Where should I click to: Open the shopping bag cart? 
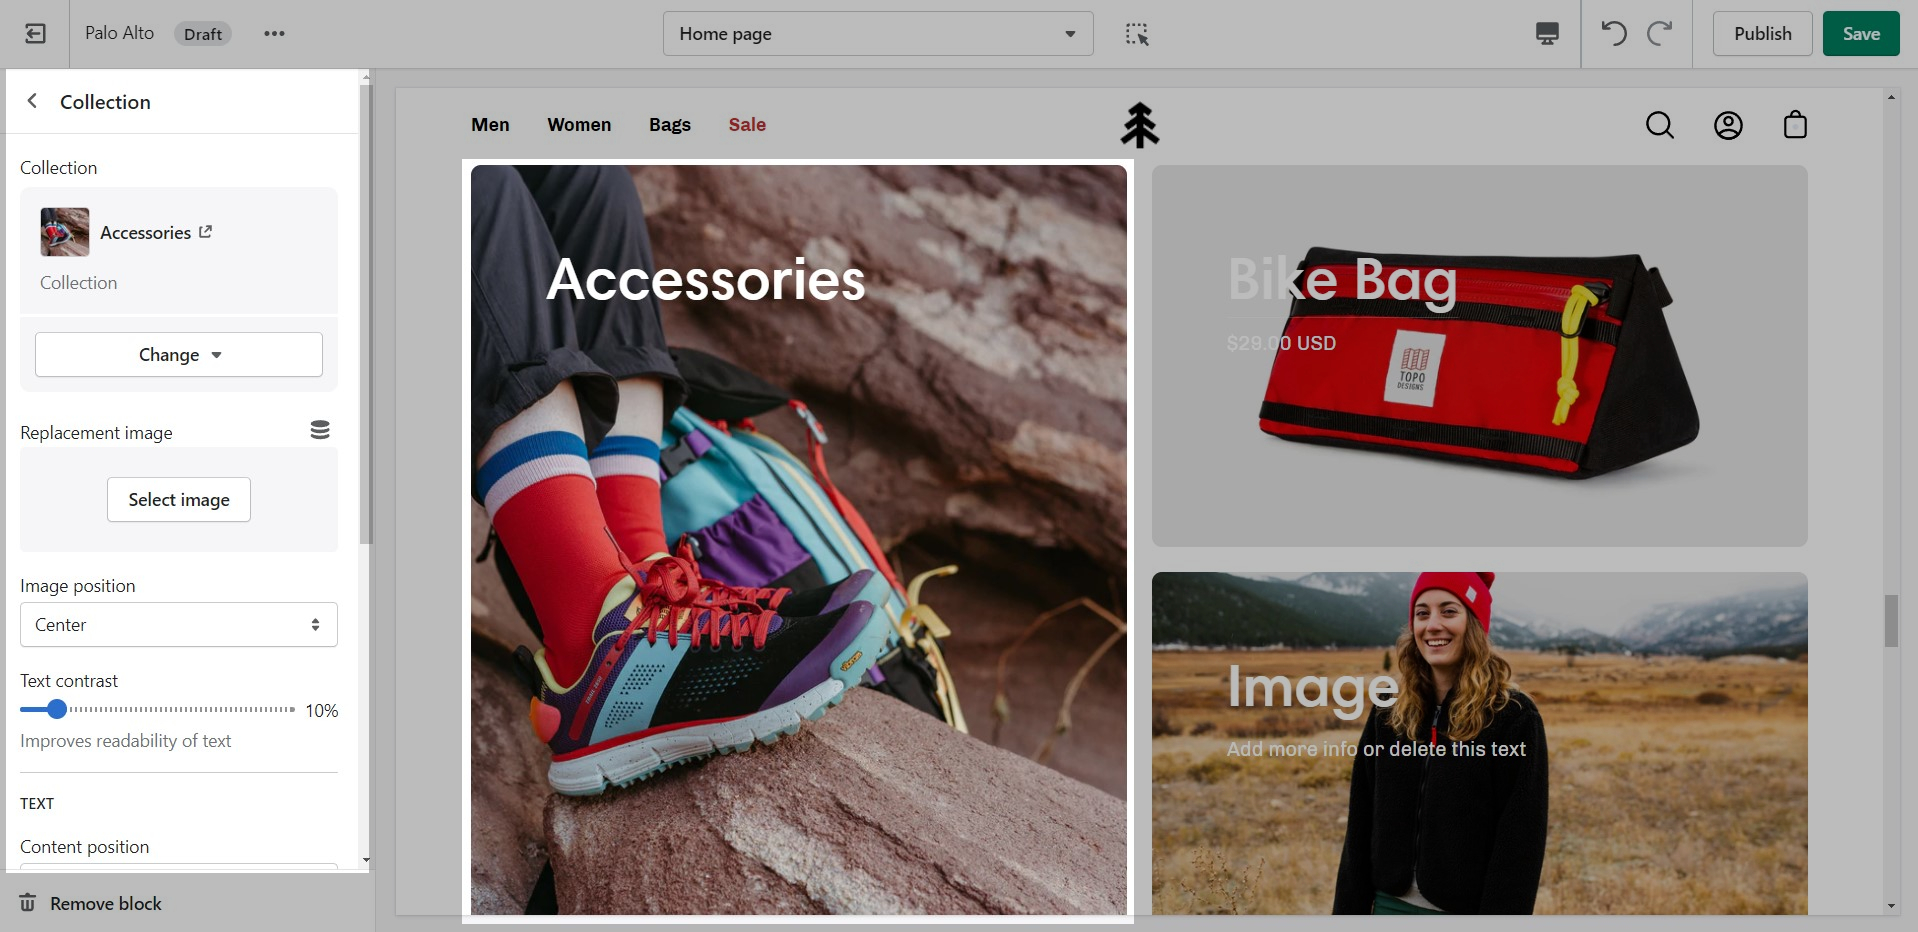1795,125
